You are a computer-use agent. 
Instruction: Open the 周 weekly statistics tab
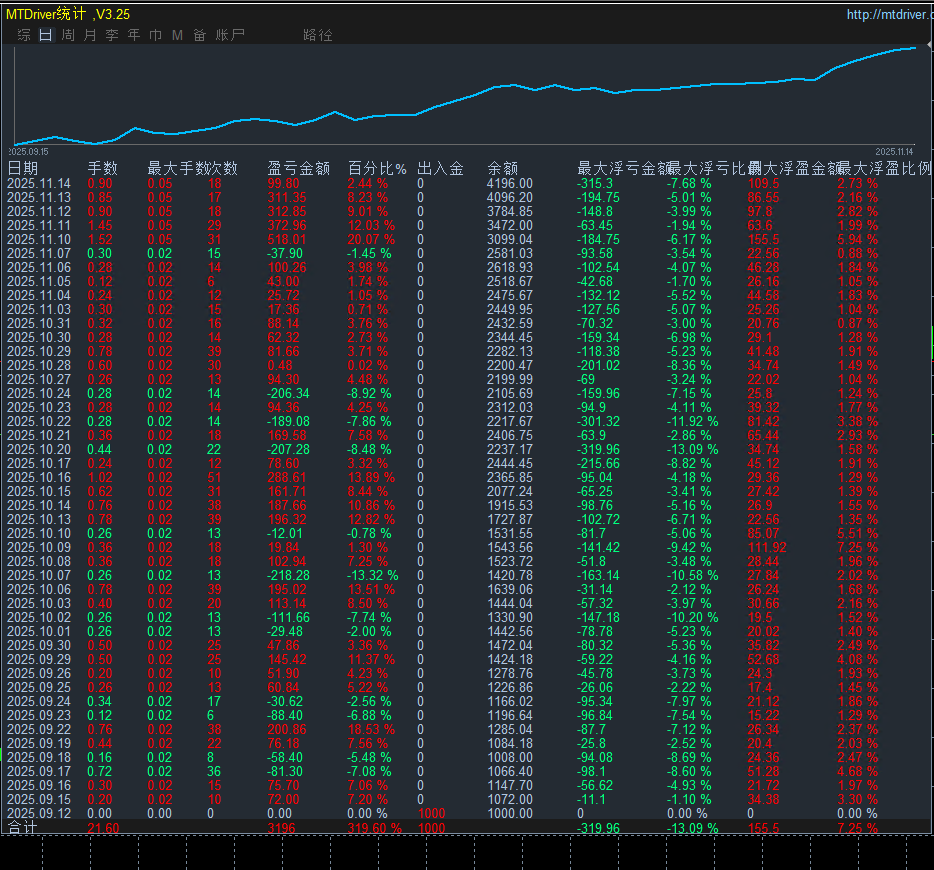[x=68, y=35]
